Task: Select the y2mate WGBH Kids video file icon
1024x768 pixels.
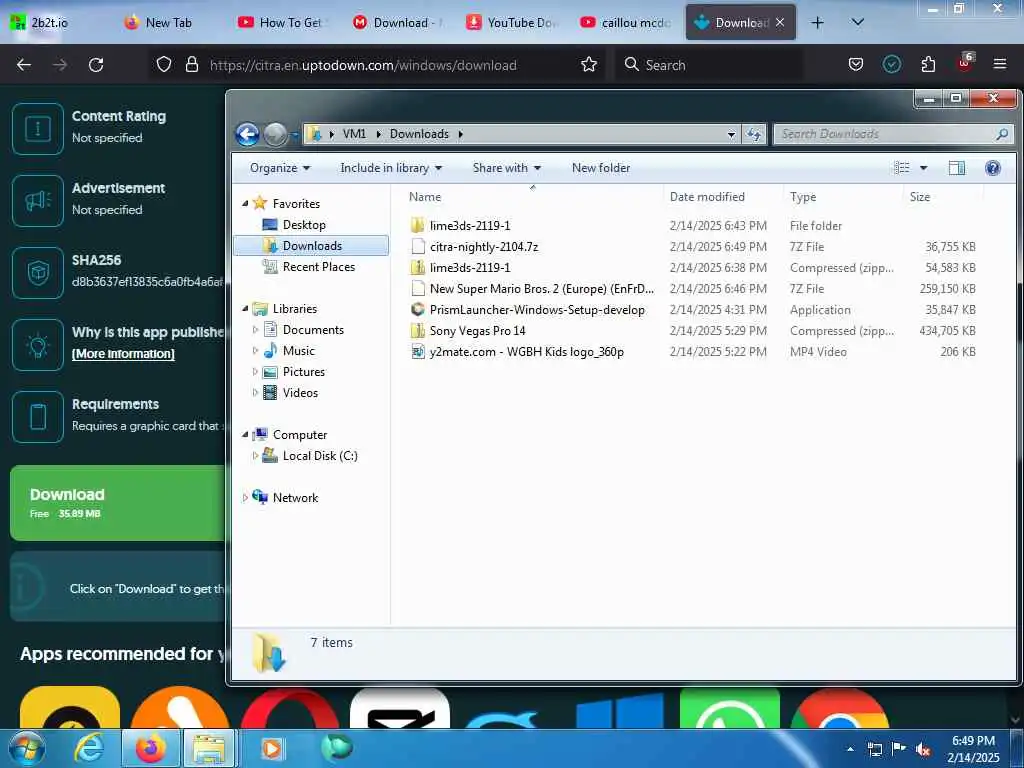Action: pyautogui.click(x=418, y=351)
